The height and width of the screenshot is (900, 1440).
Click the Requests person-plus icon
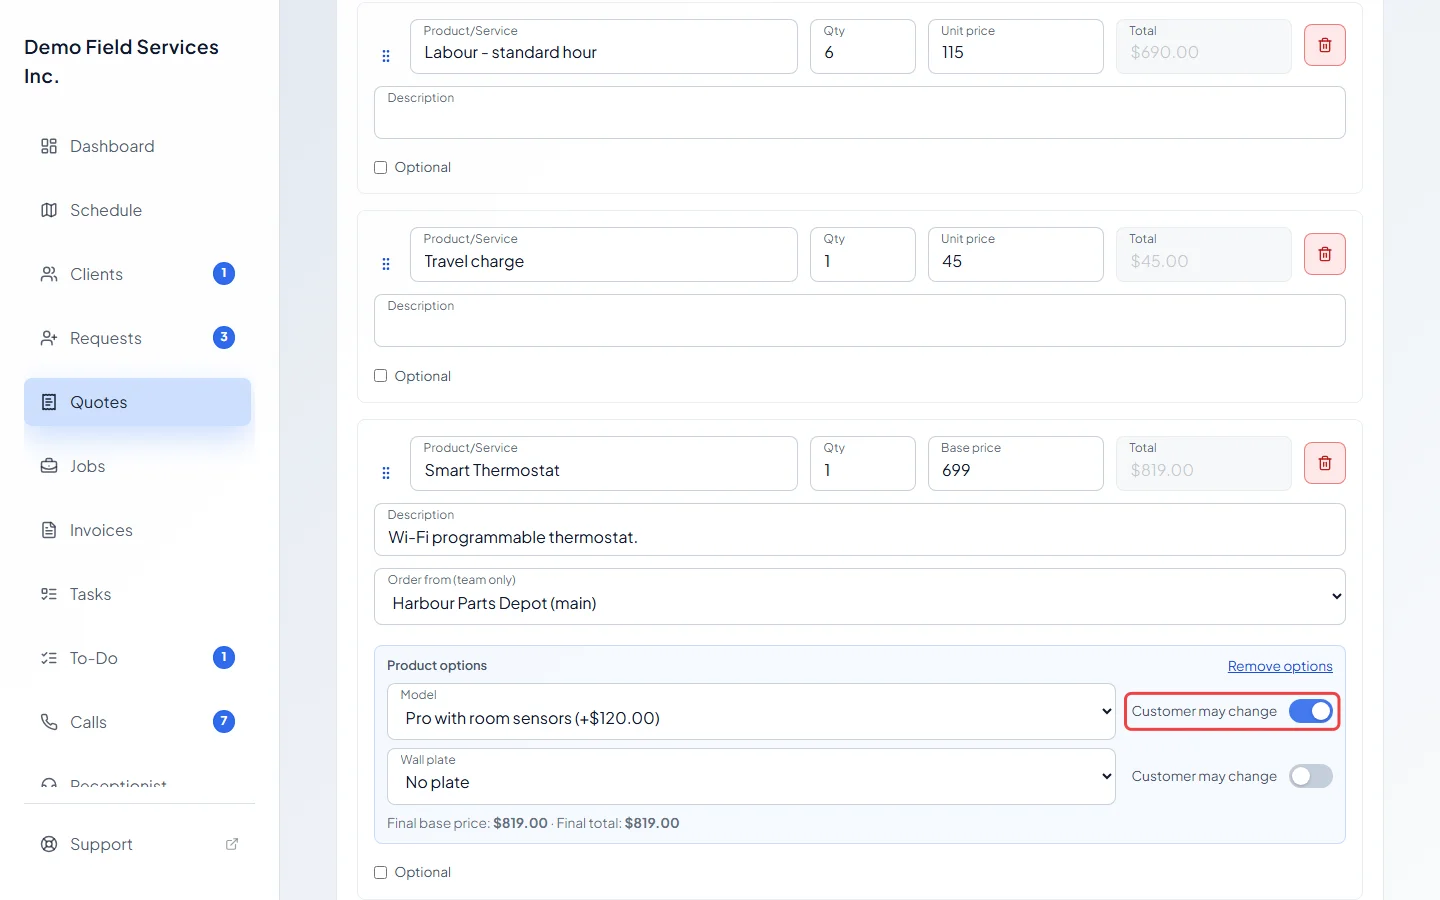pyautogui.click(x=49, y=338)
